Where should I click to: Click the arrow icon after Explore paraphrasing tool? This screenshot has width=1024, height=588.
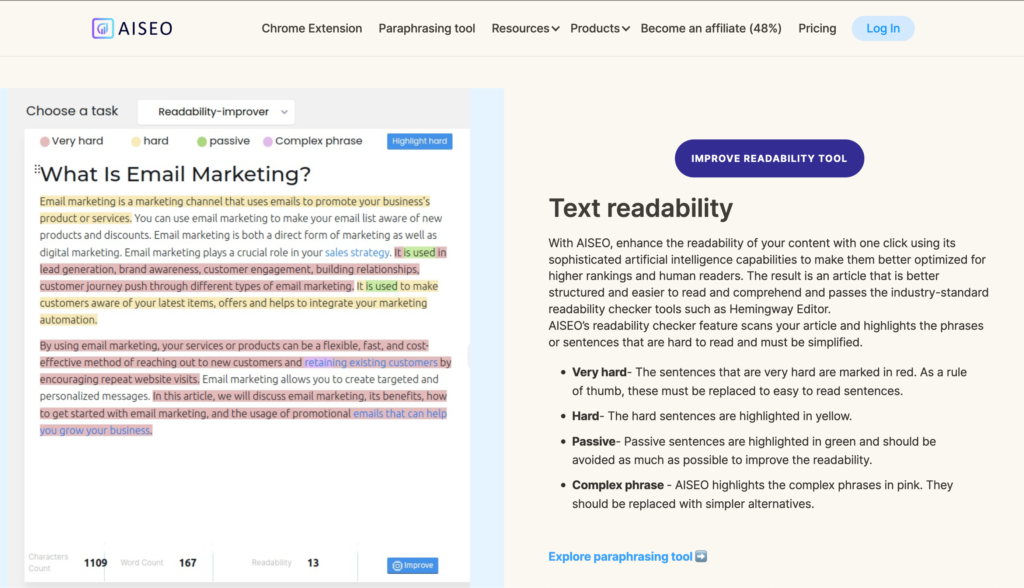704,557
